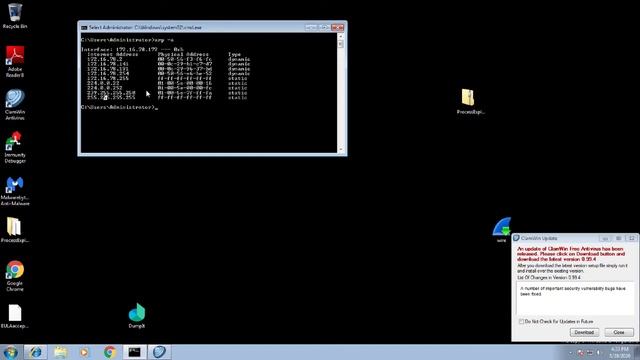Image resolution: width=640 pixels, height=360 pixels.
Task: Open Immunity Debugger desktop shortcut
Action: (15, 147)
